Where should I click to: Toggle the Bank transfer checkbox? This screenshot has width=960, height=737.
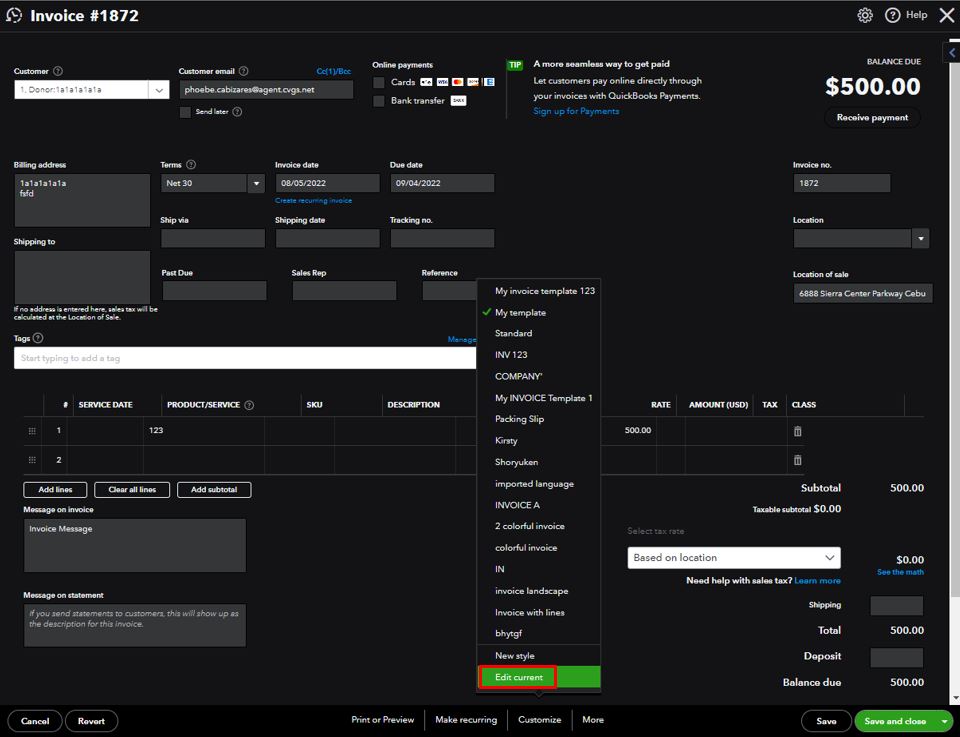379,101
